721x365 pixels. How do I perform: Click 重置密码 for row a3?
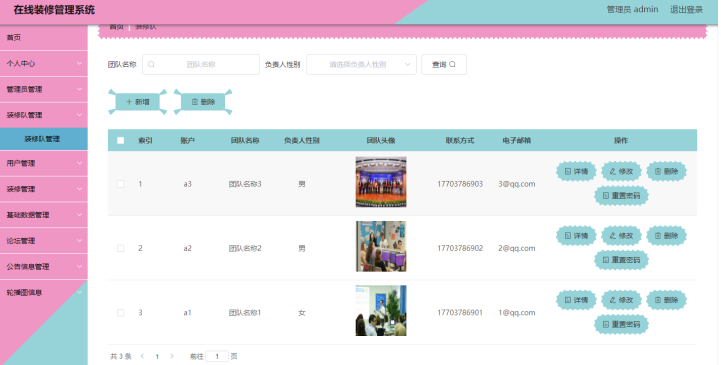(x=621, y=196)
